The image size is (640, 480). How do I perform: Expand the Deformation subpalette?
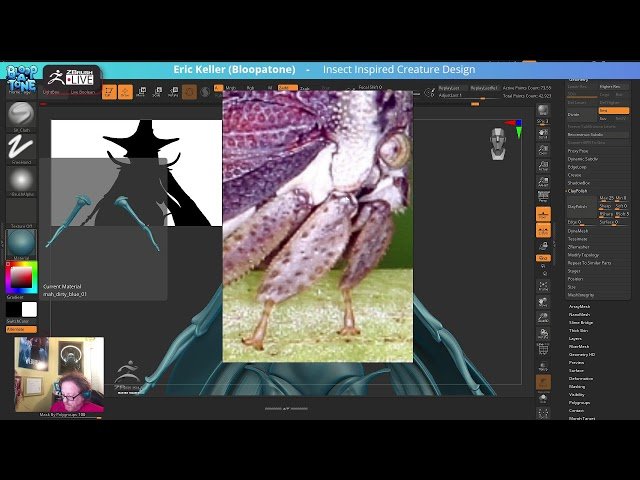point(581,378)
